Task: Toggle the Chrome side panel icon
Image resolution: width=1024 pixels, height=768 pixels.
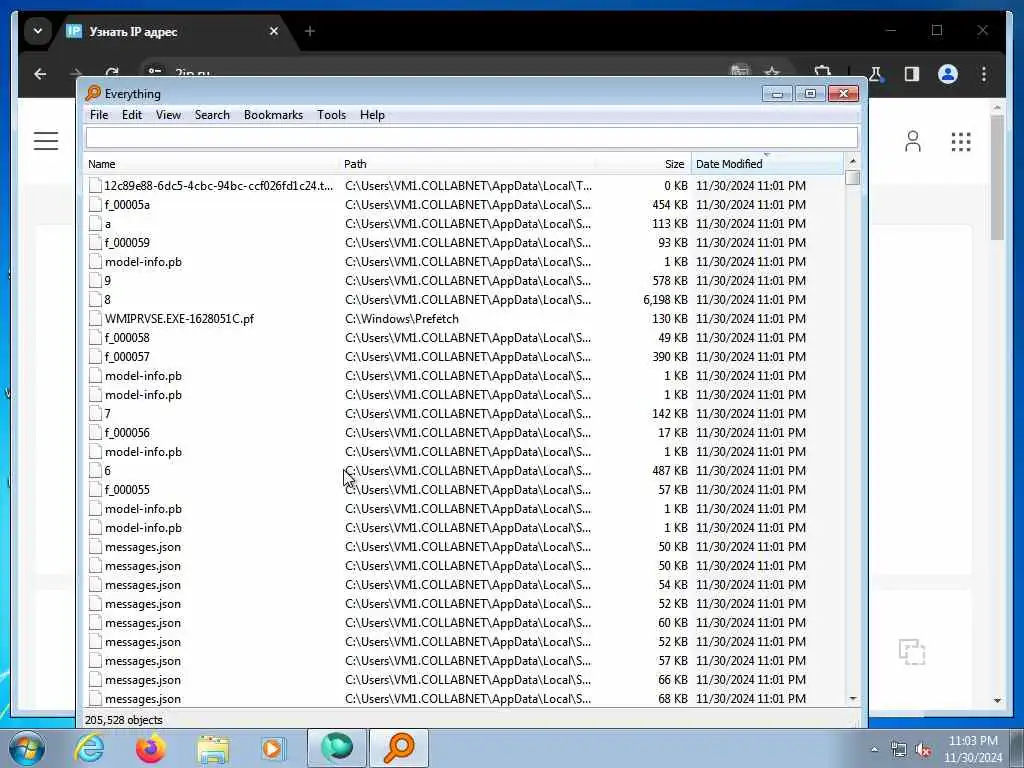Action: point(912,74)
